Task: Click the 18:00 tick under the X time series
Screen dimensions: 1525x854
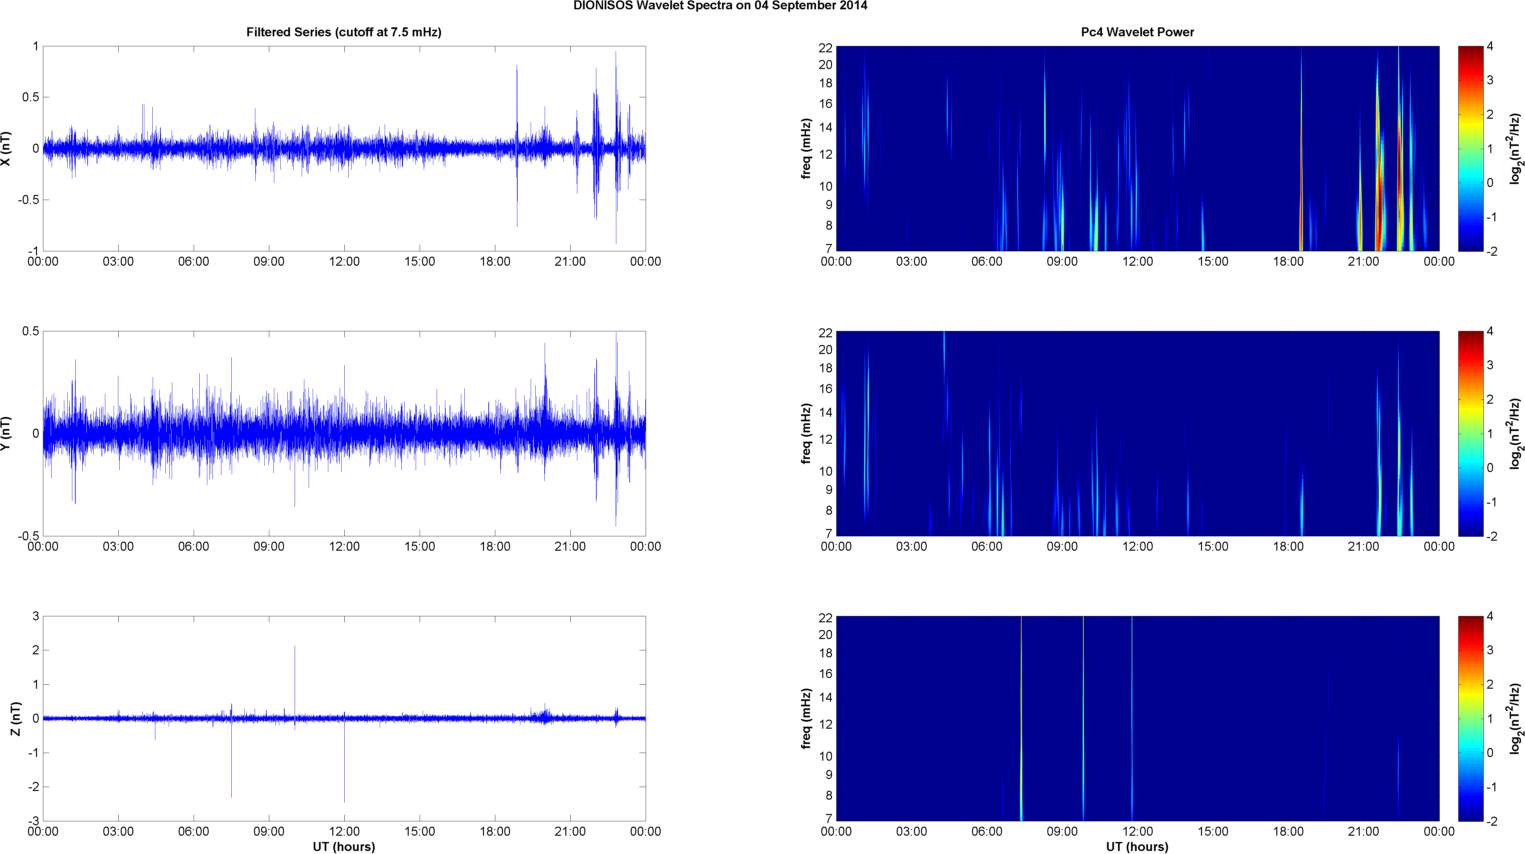Action: coord(495,262)
